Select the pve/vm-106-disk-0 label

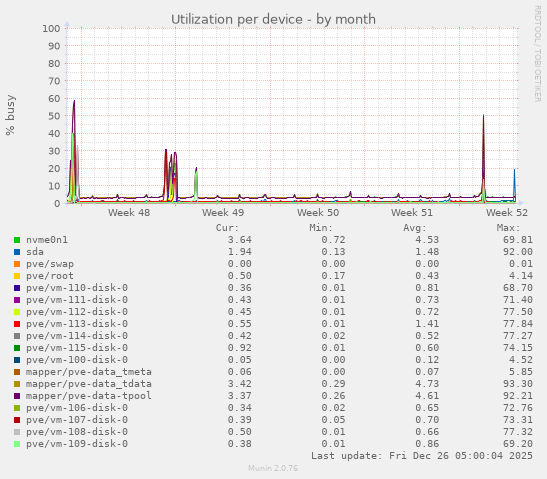tap(77, 408)
